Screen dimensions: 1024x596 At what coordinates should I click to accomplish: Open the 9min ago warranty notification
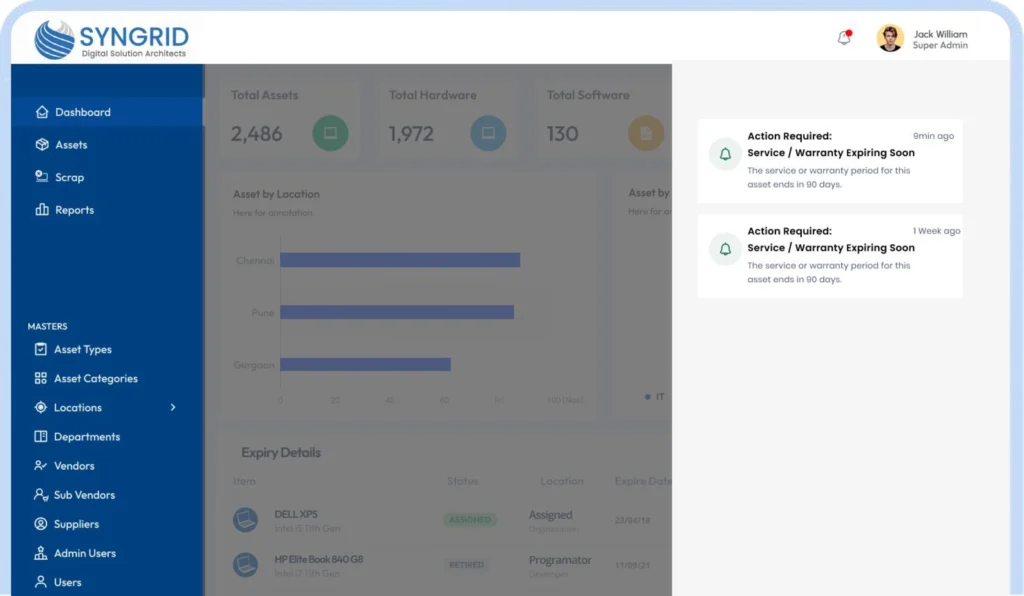(x=830, y=161)
